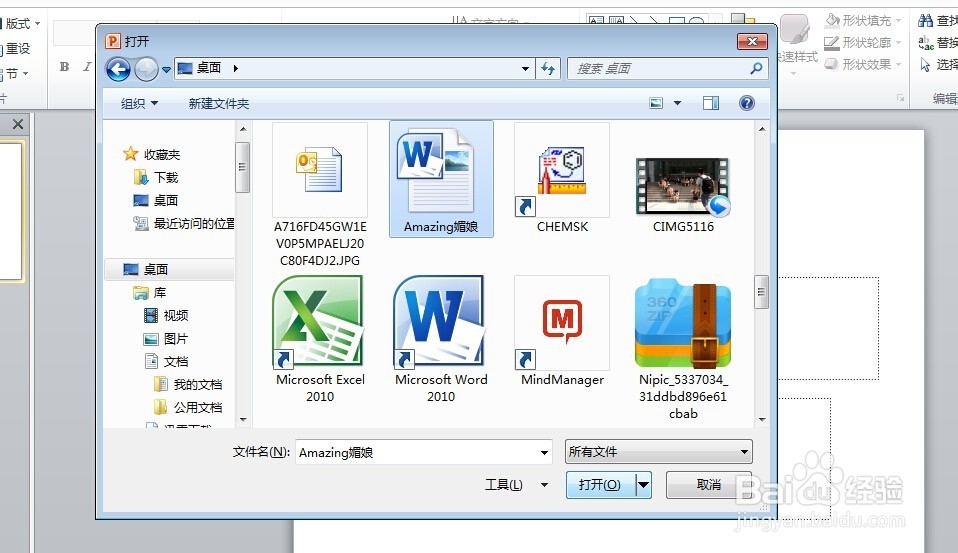This screenshot has width=958, height=553.
Task: Open 形状填充 in PowerPoint ribbon
Action: coord(863,20)
